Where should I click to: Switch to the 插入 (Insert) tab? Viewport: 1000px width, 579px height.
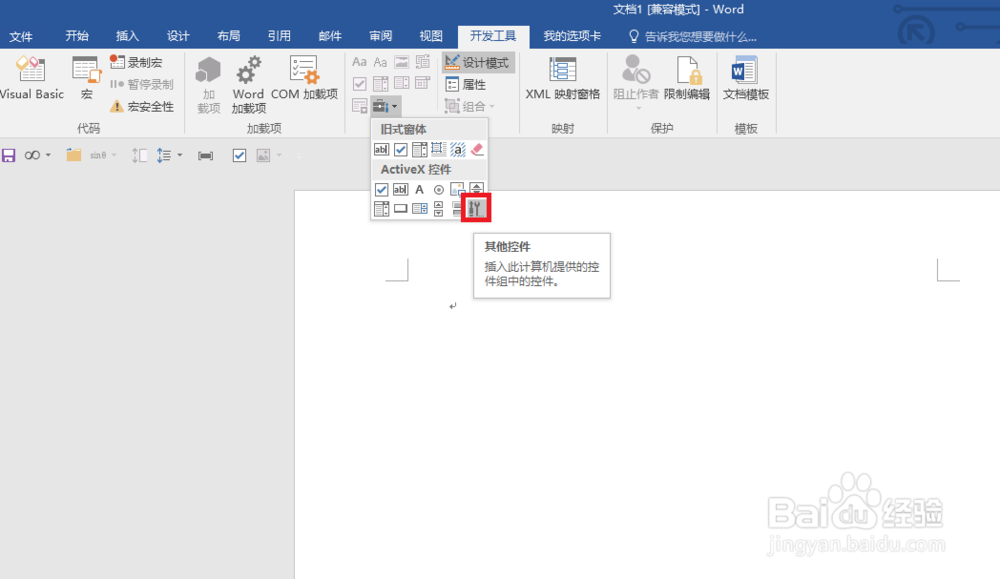128,36
